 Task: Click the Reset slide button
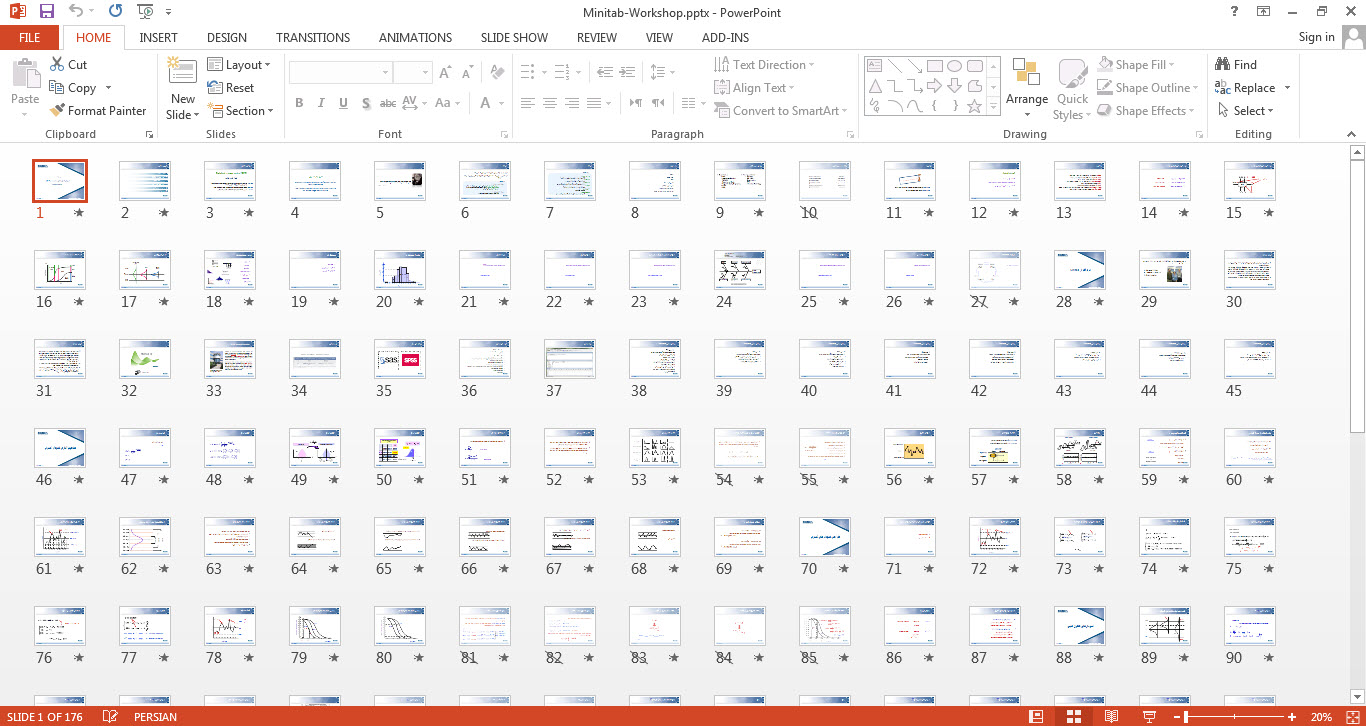(x=231, y=88)
